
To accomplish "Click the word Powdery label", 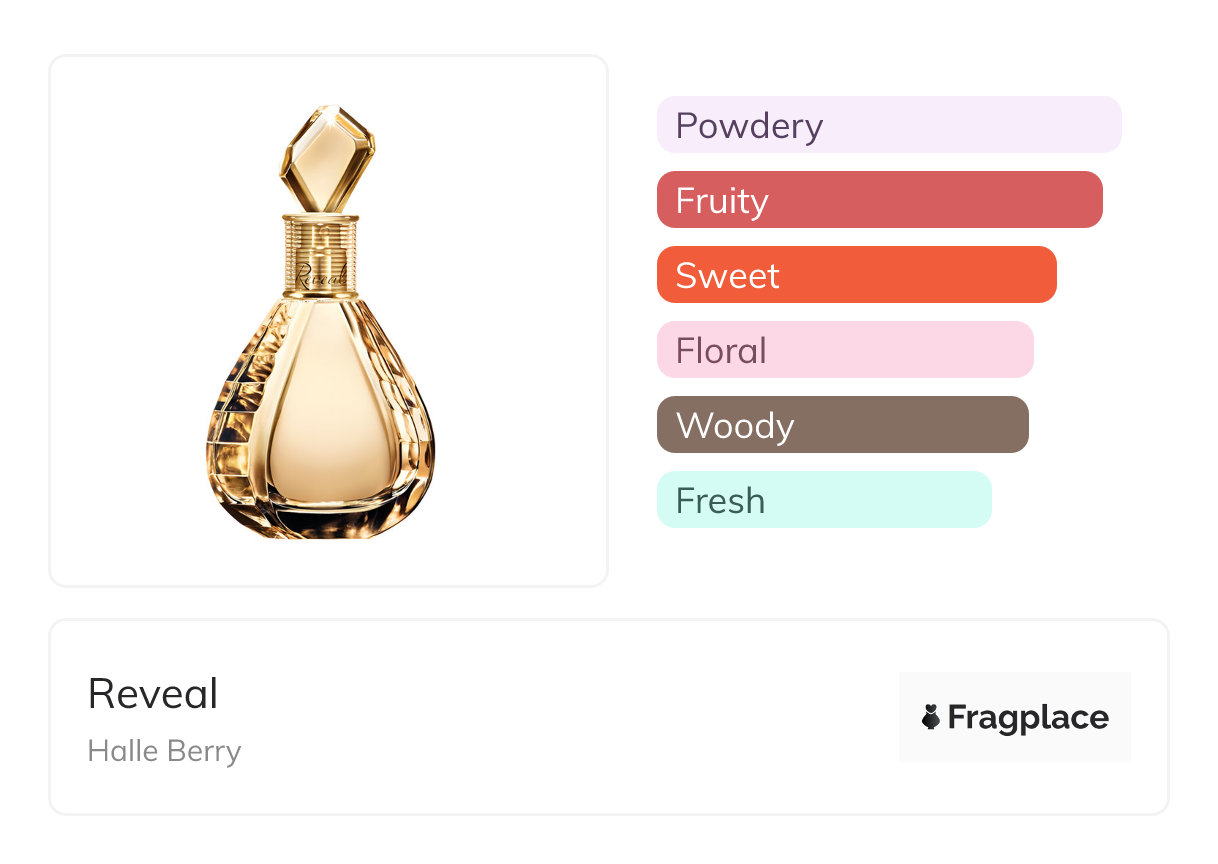I will pyautogui.click(x=749, y=126).
